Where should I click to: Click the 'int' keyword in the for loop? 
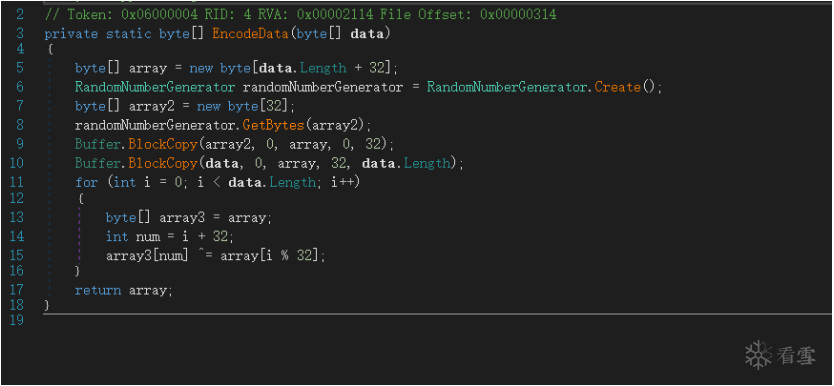[x=125, y=182]
